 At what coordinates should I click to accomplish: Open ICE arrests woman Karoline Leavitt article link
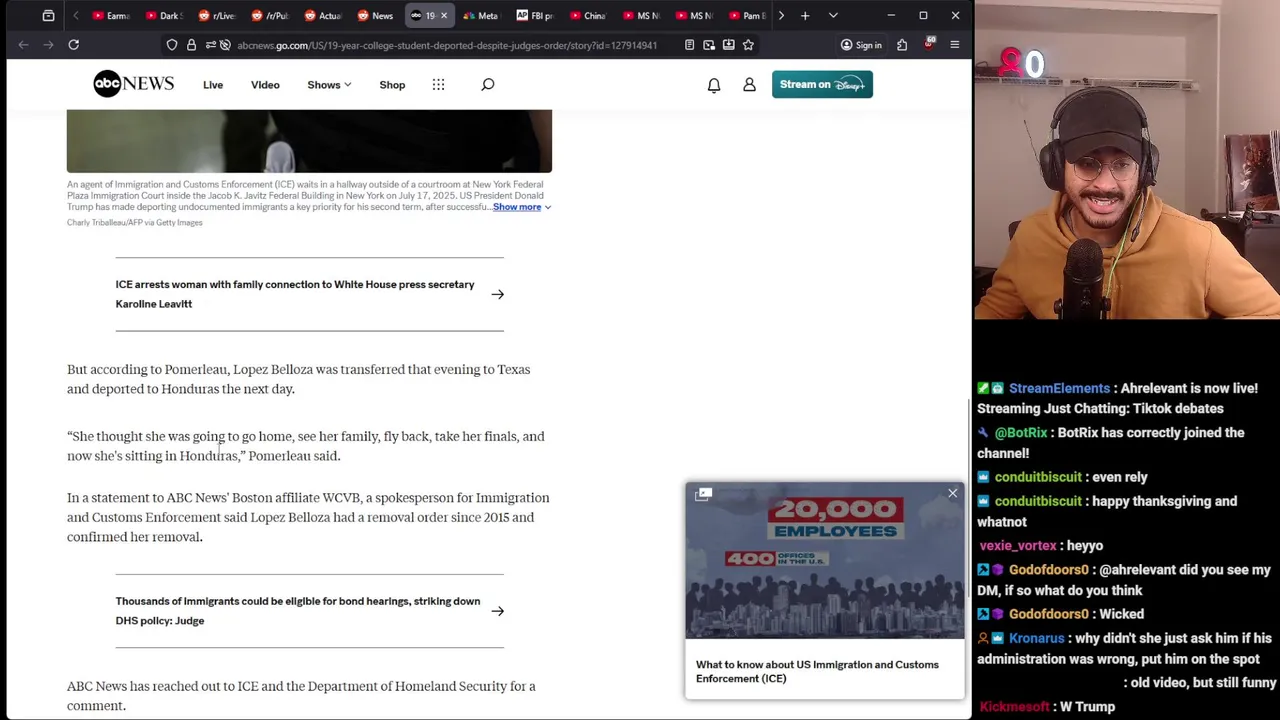coord(295,294)
